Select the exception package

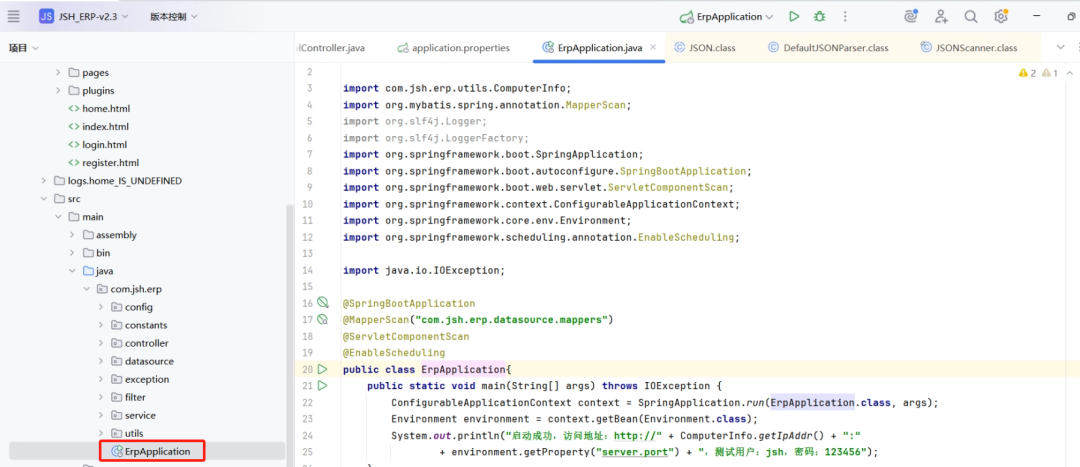coord(147,379)
